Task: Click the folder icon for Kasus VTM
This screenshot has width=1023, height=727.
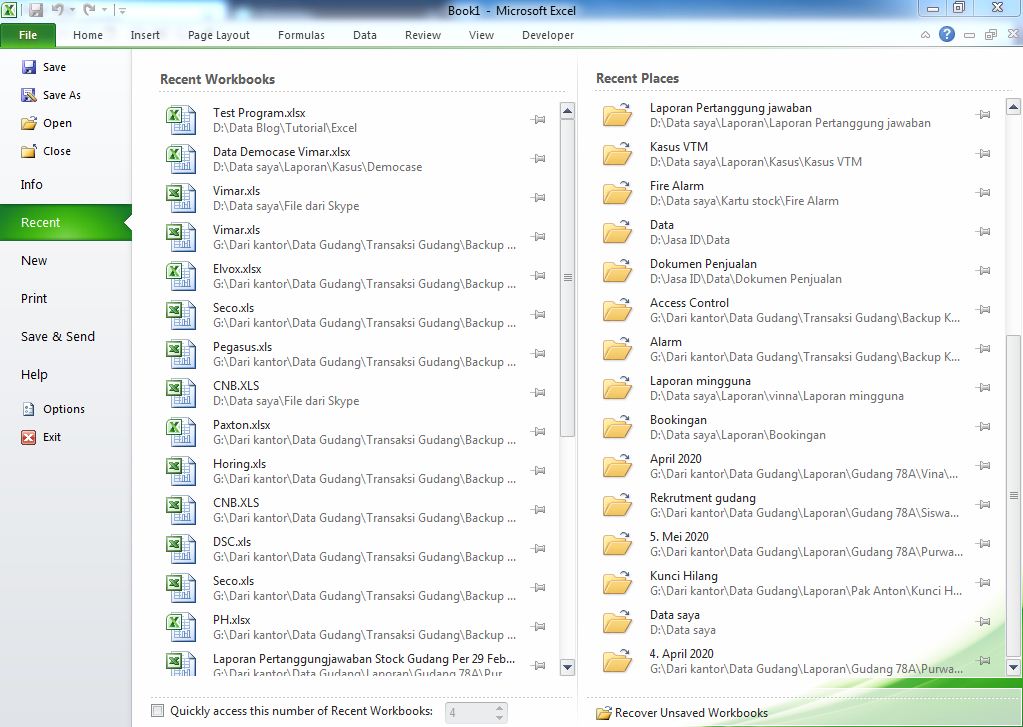Action: click(x=617, y=153)
